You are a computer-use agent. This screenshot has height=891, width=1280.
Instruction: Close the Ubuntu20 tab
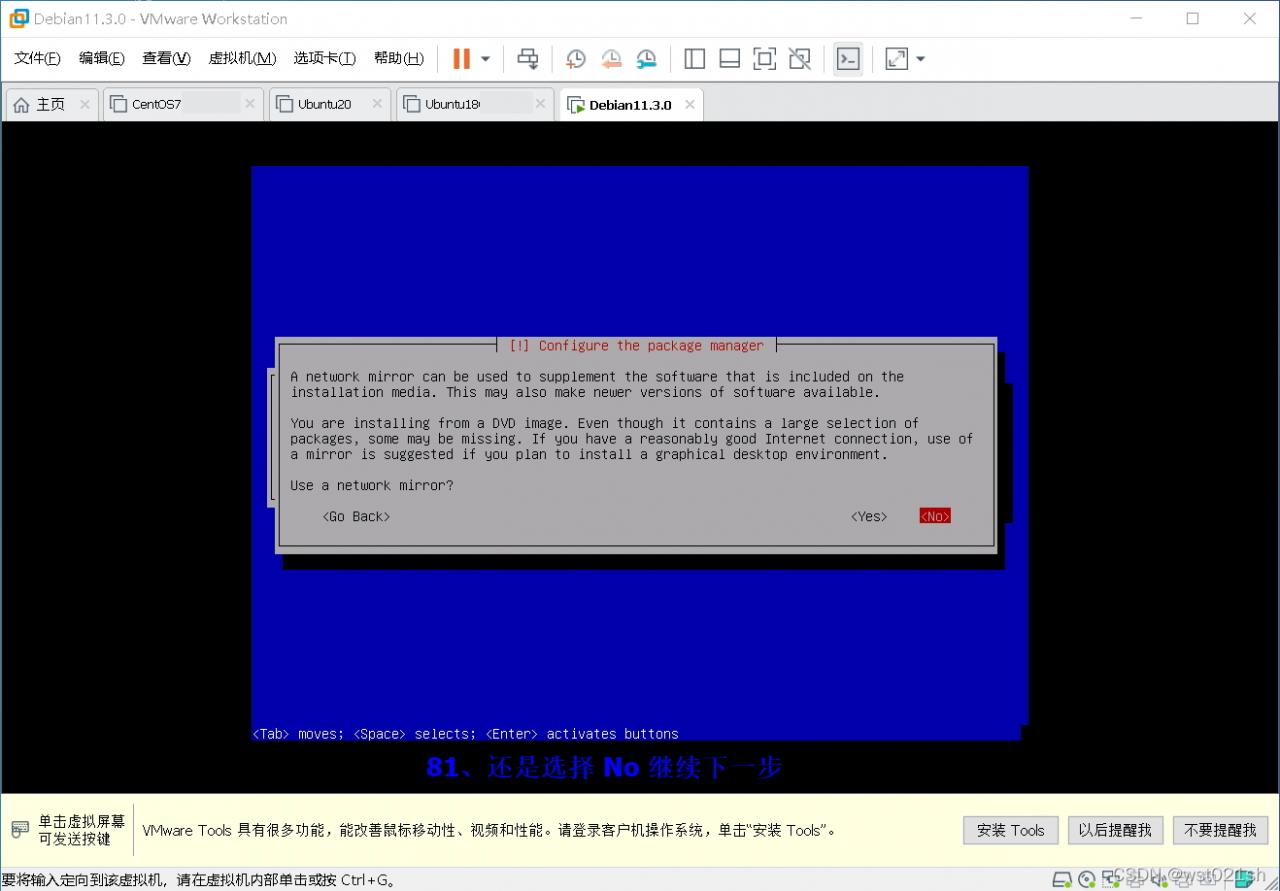[x=377, y=104]
